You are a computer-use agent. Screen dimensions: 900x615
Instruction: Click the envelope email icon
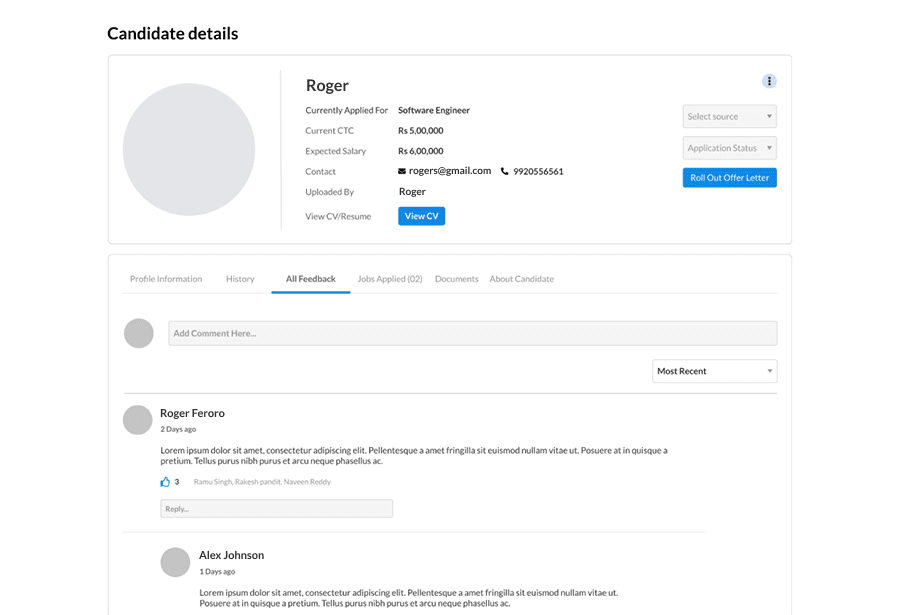coord(402,171)
